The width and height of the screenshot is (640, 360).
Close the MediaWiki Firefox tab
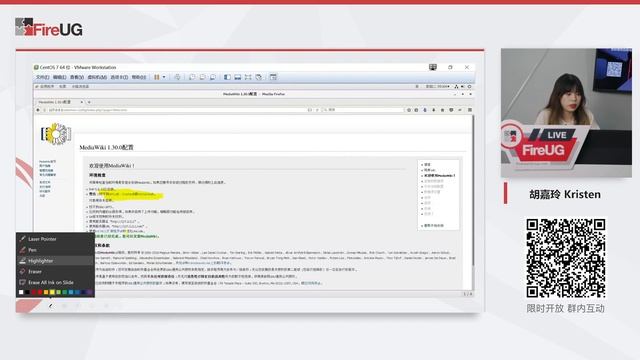pos(82,102)
